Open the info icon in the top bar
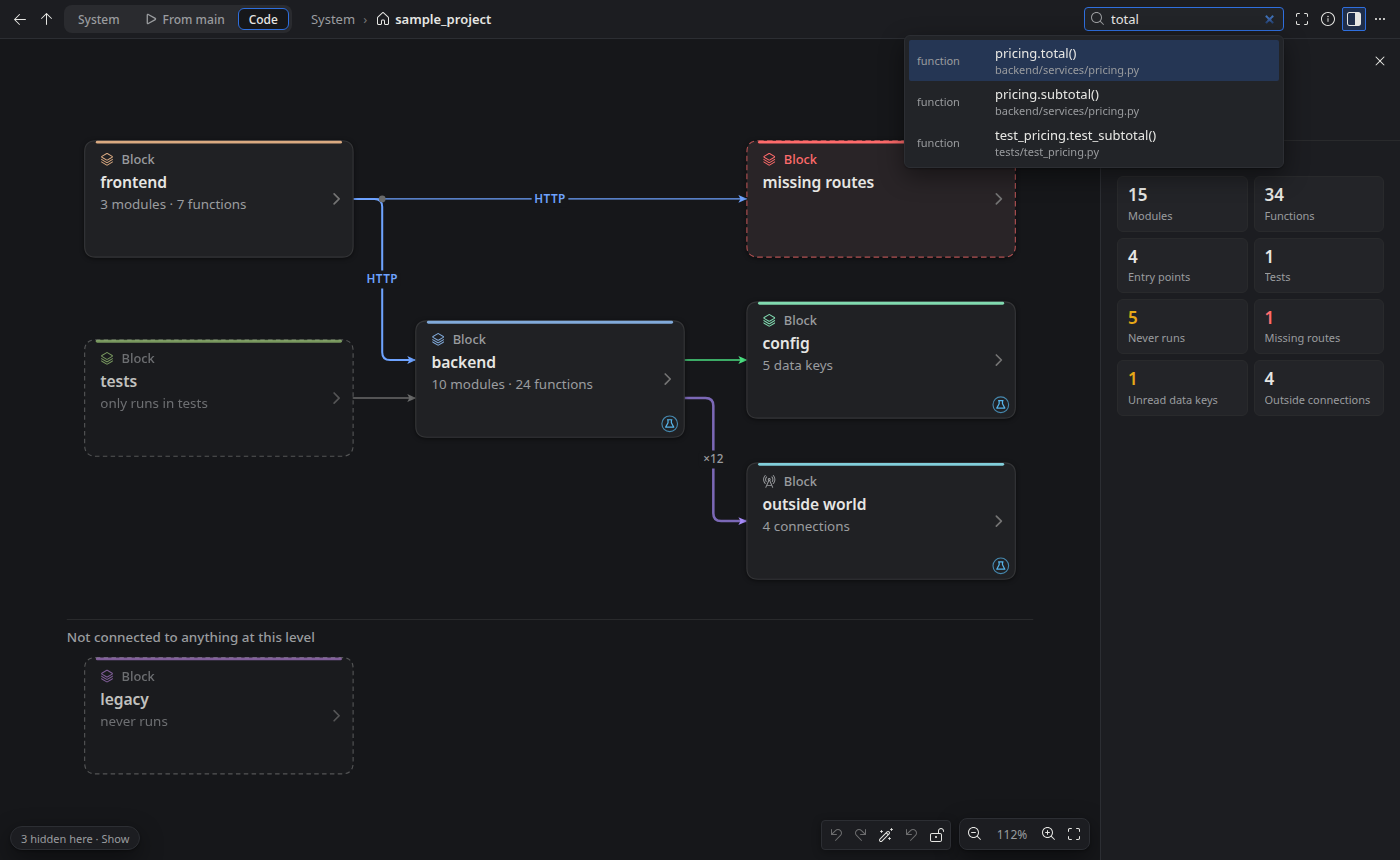 (1328, 19)
